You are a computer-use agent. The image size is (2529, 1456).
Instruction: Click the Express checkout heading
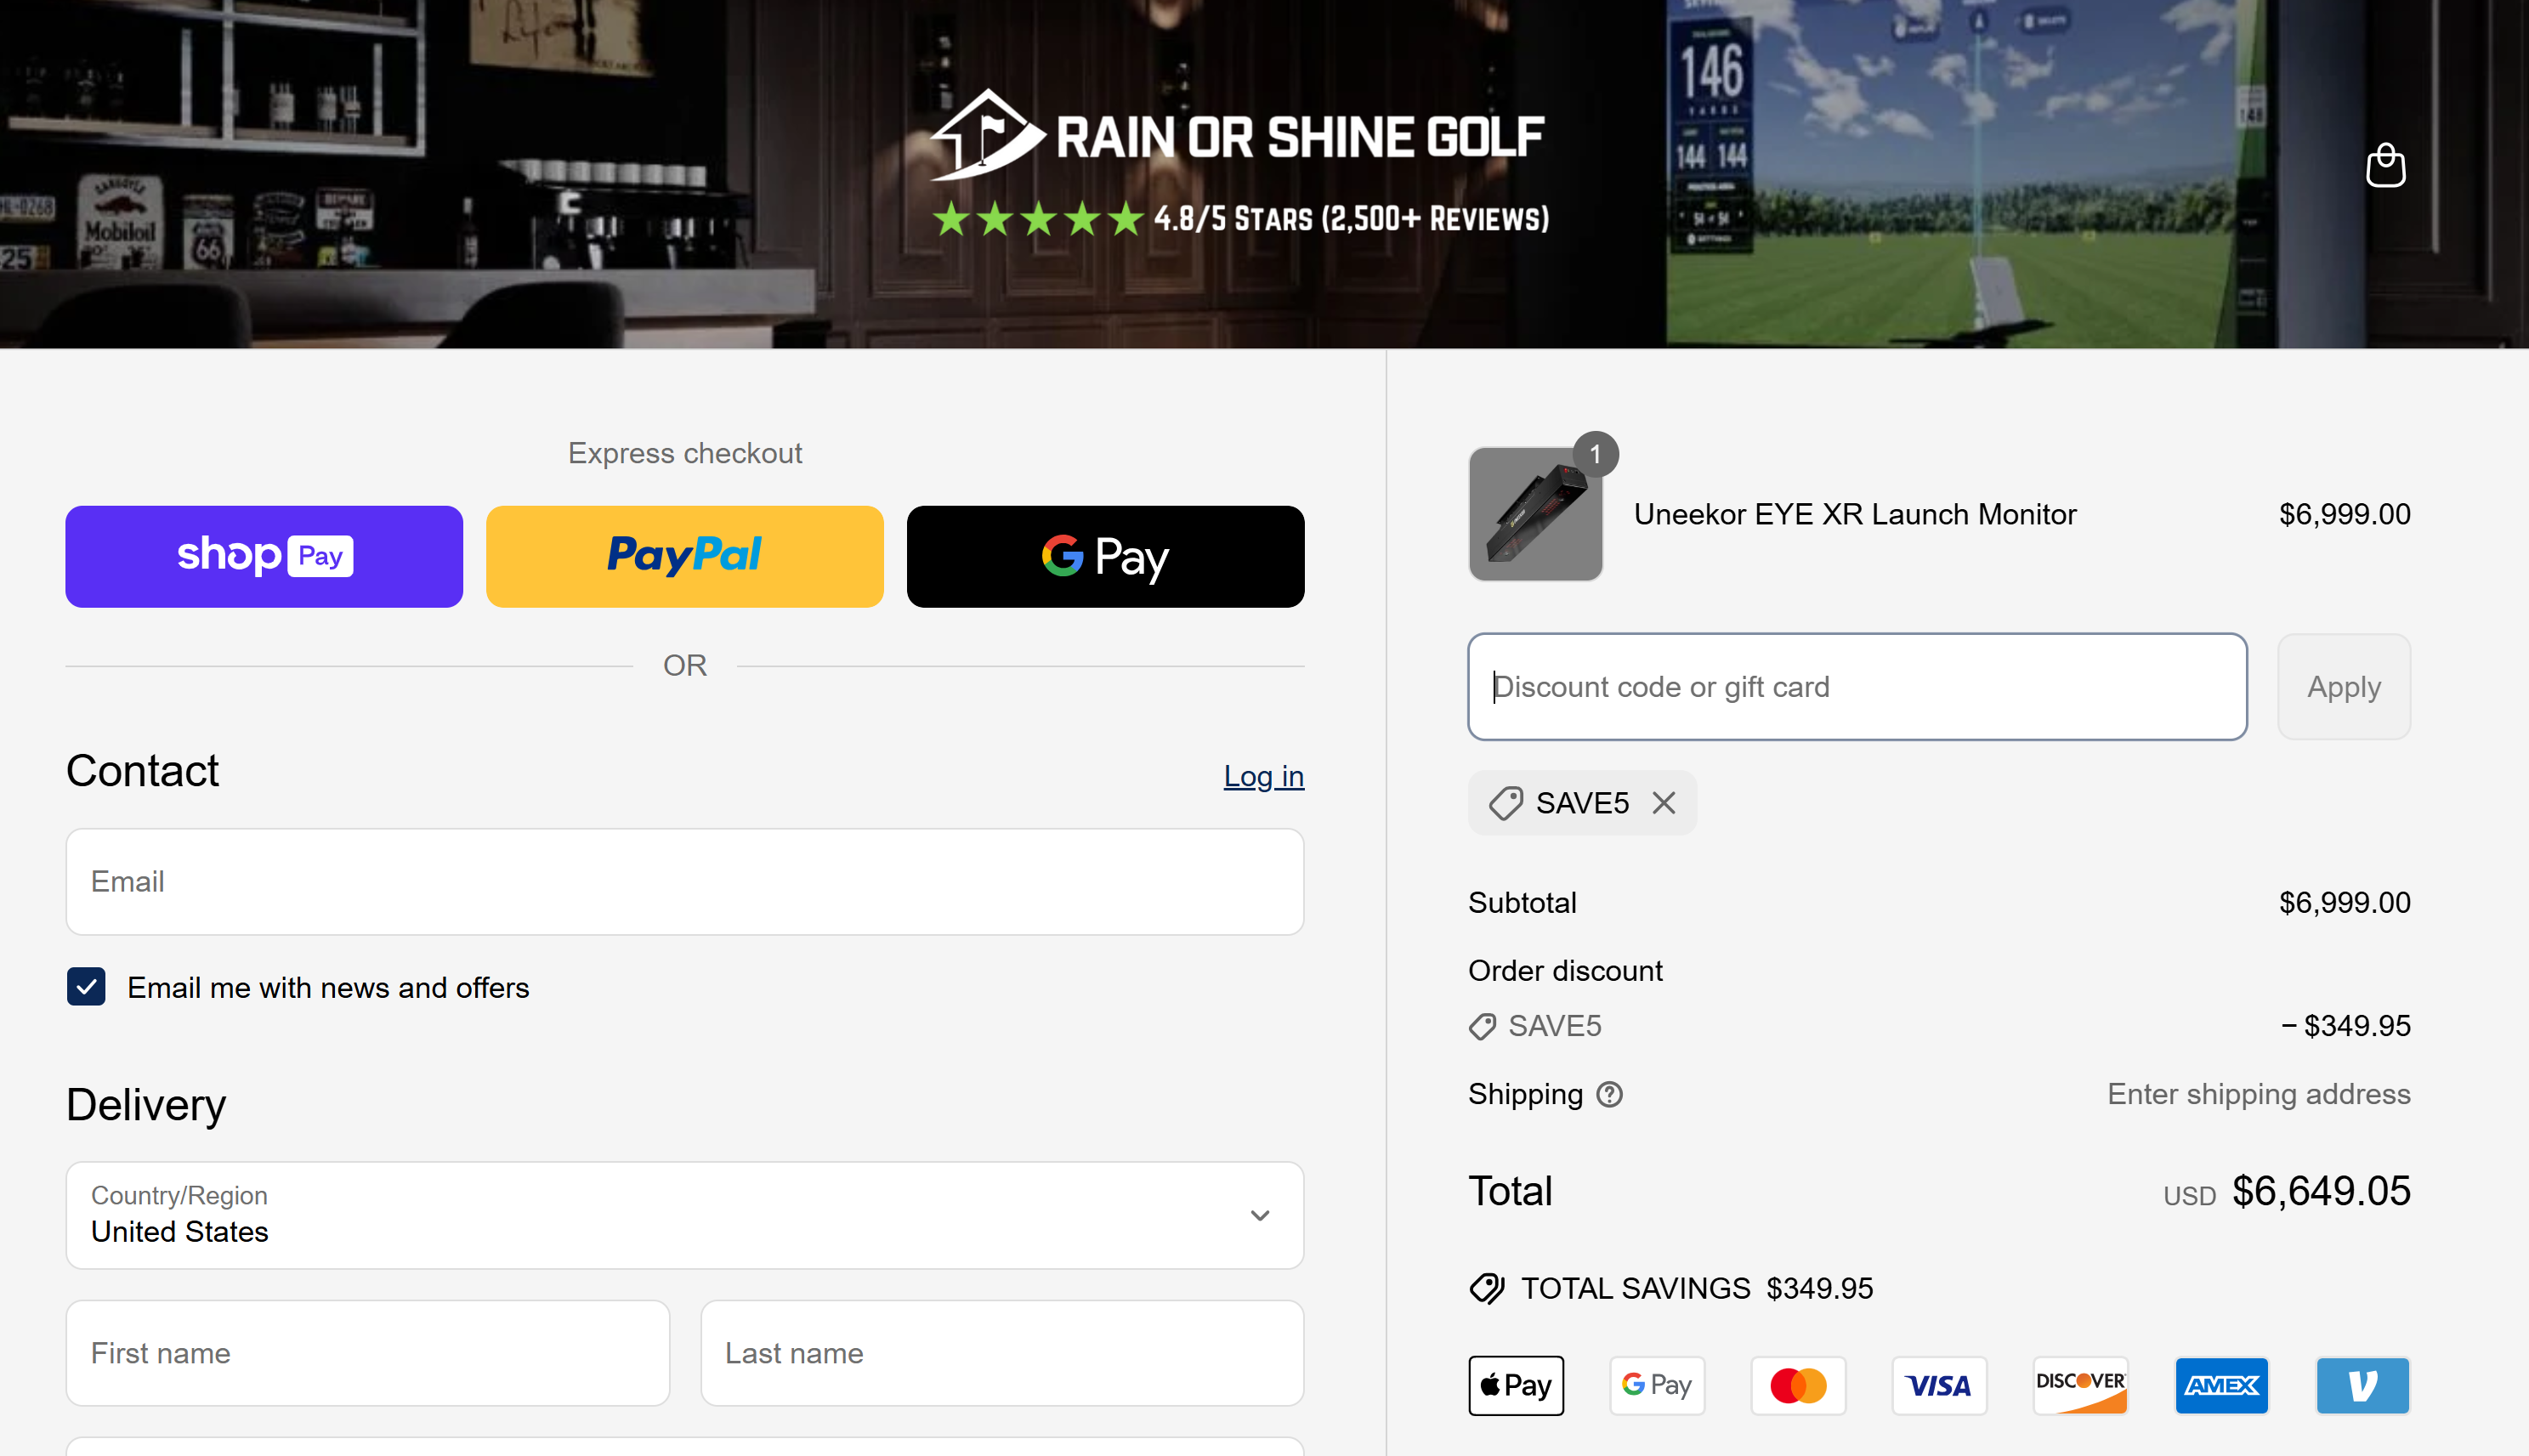pos(685,453)
